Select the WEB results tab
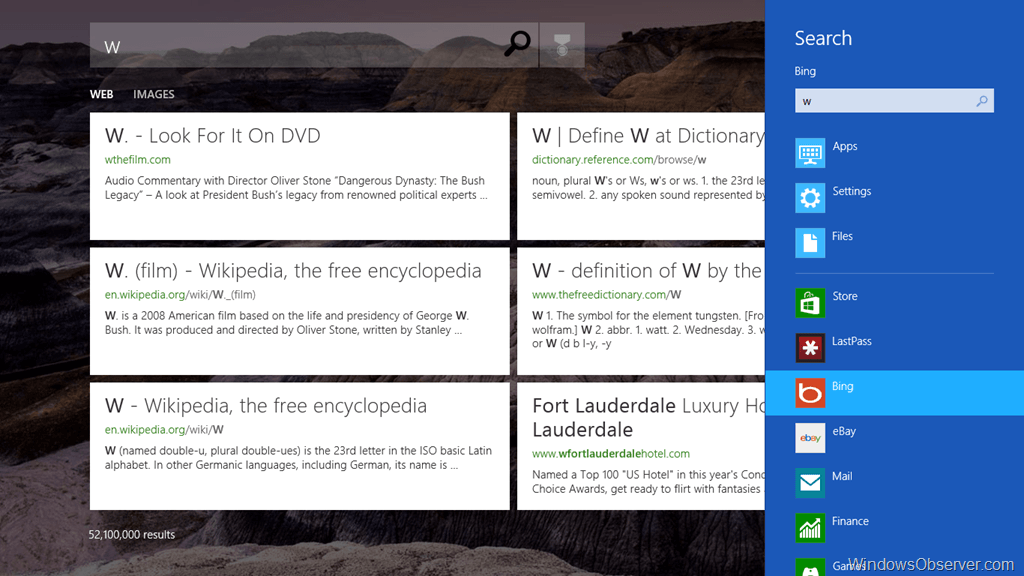 101,95
